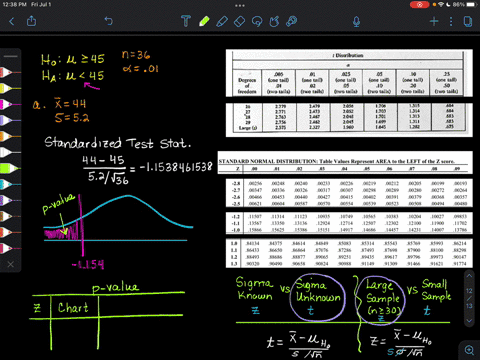Image resolution: width=480 pixels, height=360 pixels.
Task: Choose the yellow pen preset
Action: pos(8,88)
